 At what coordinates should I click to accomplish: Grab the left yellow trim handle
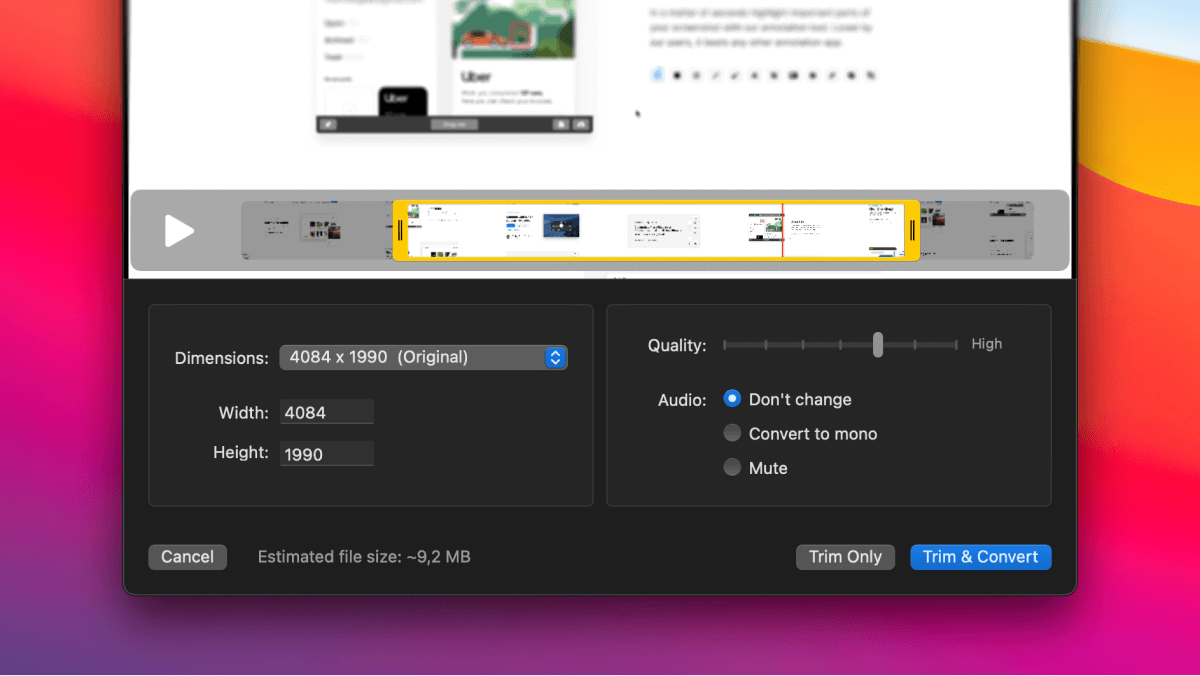click(x=400, y=231)
